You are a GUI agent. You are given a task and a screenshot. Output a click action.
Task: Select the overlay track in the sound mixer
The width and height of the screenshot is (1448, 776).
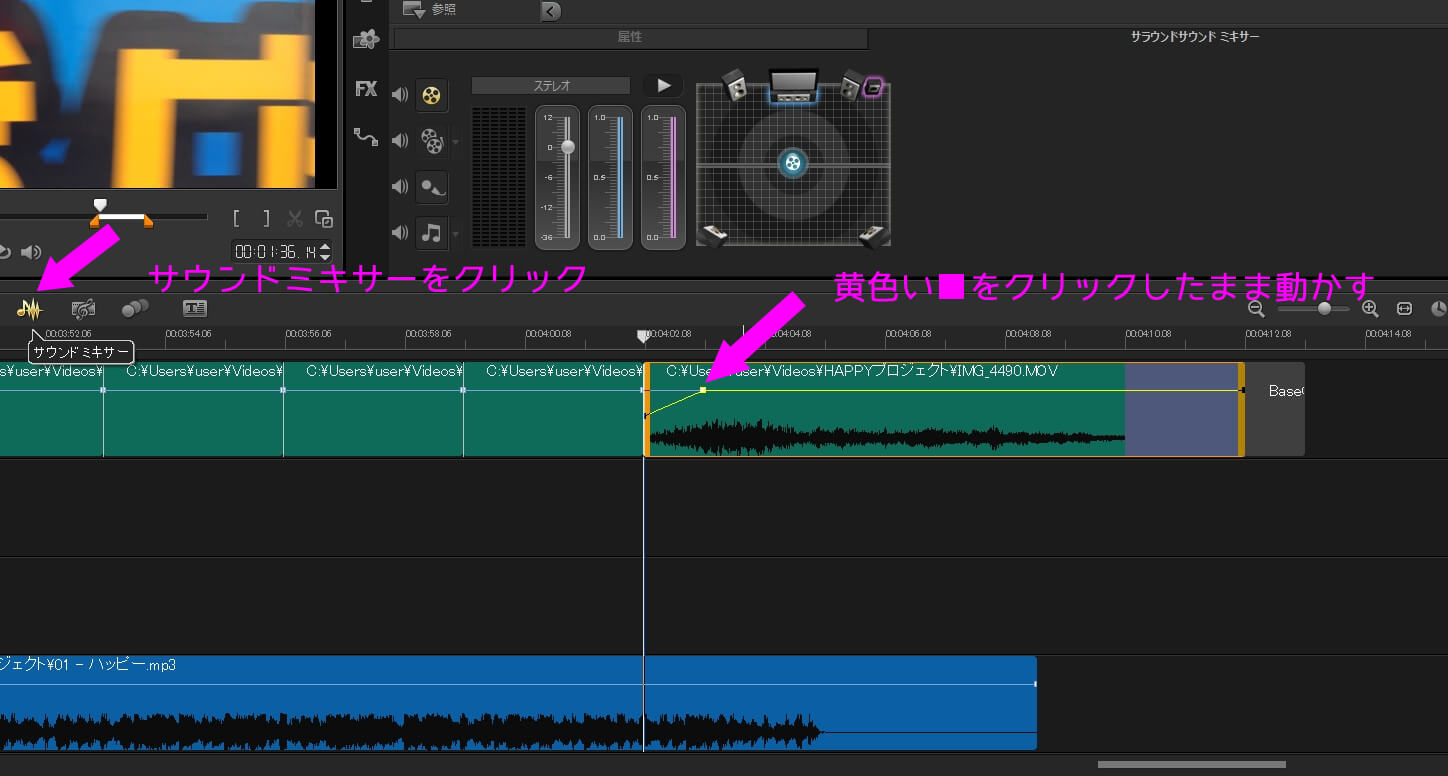[431, 141]
